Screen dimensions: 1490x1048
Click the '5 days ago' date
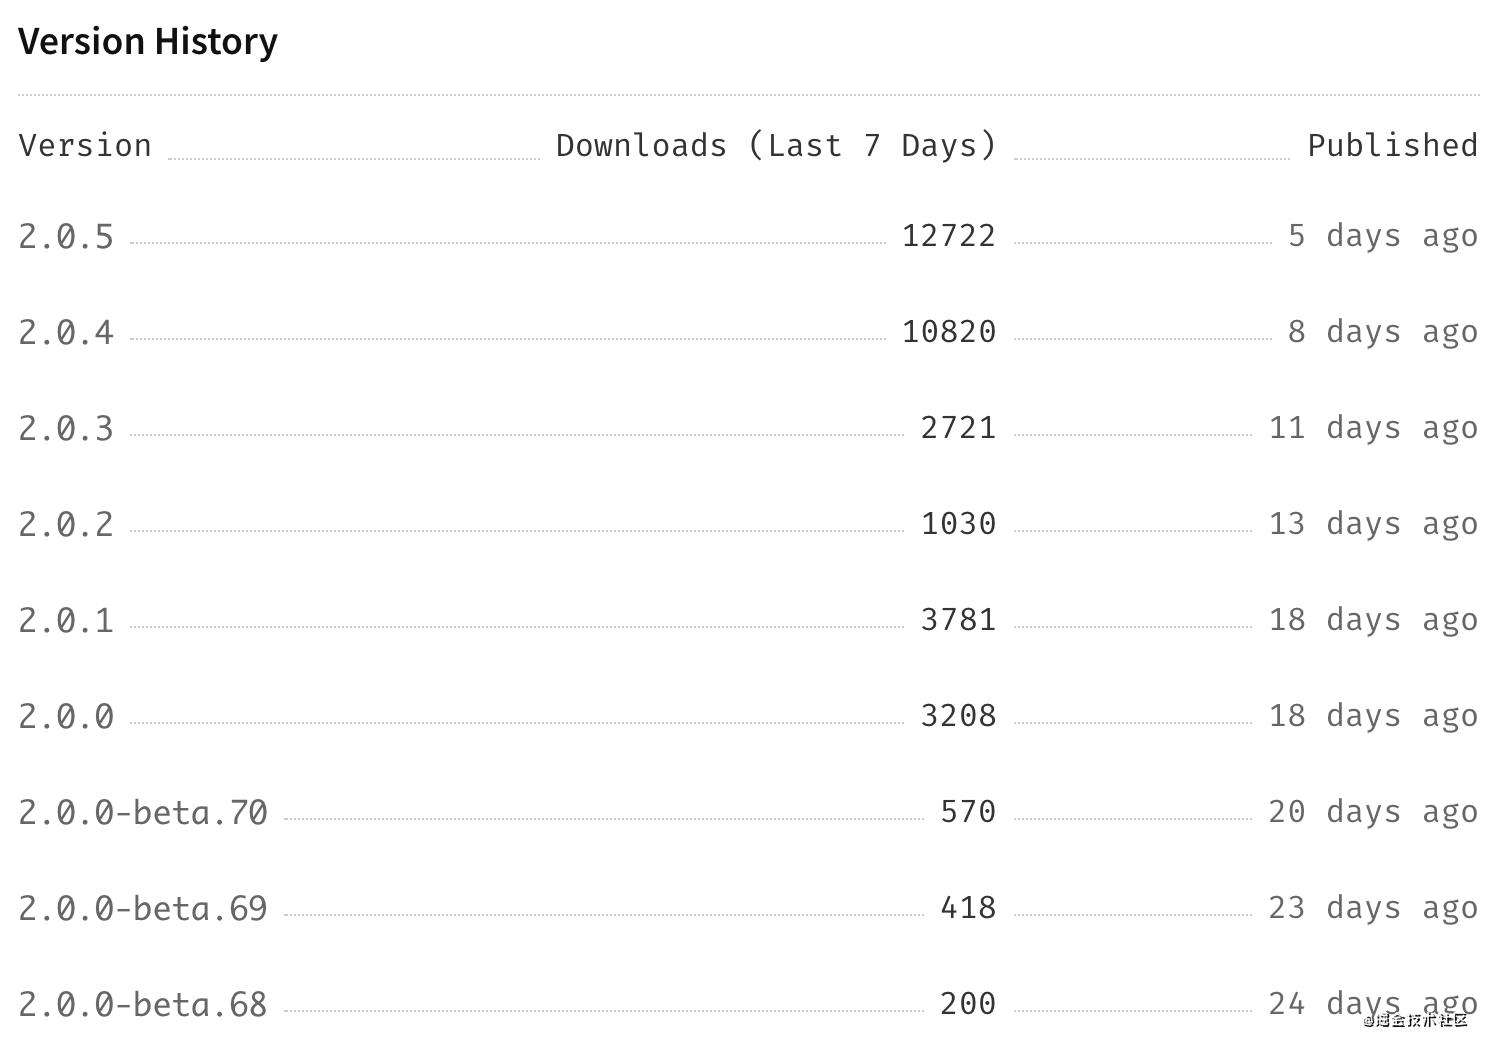click(1383, 237)
